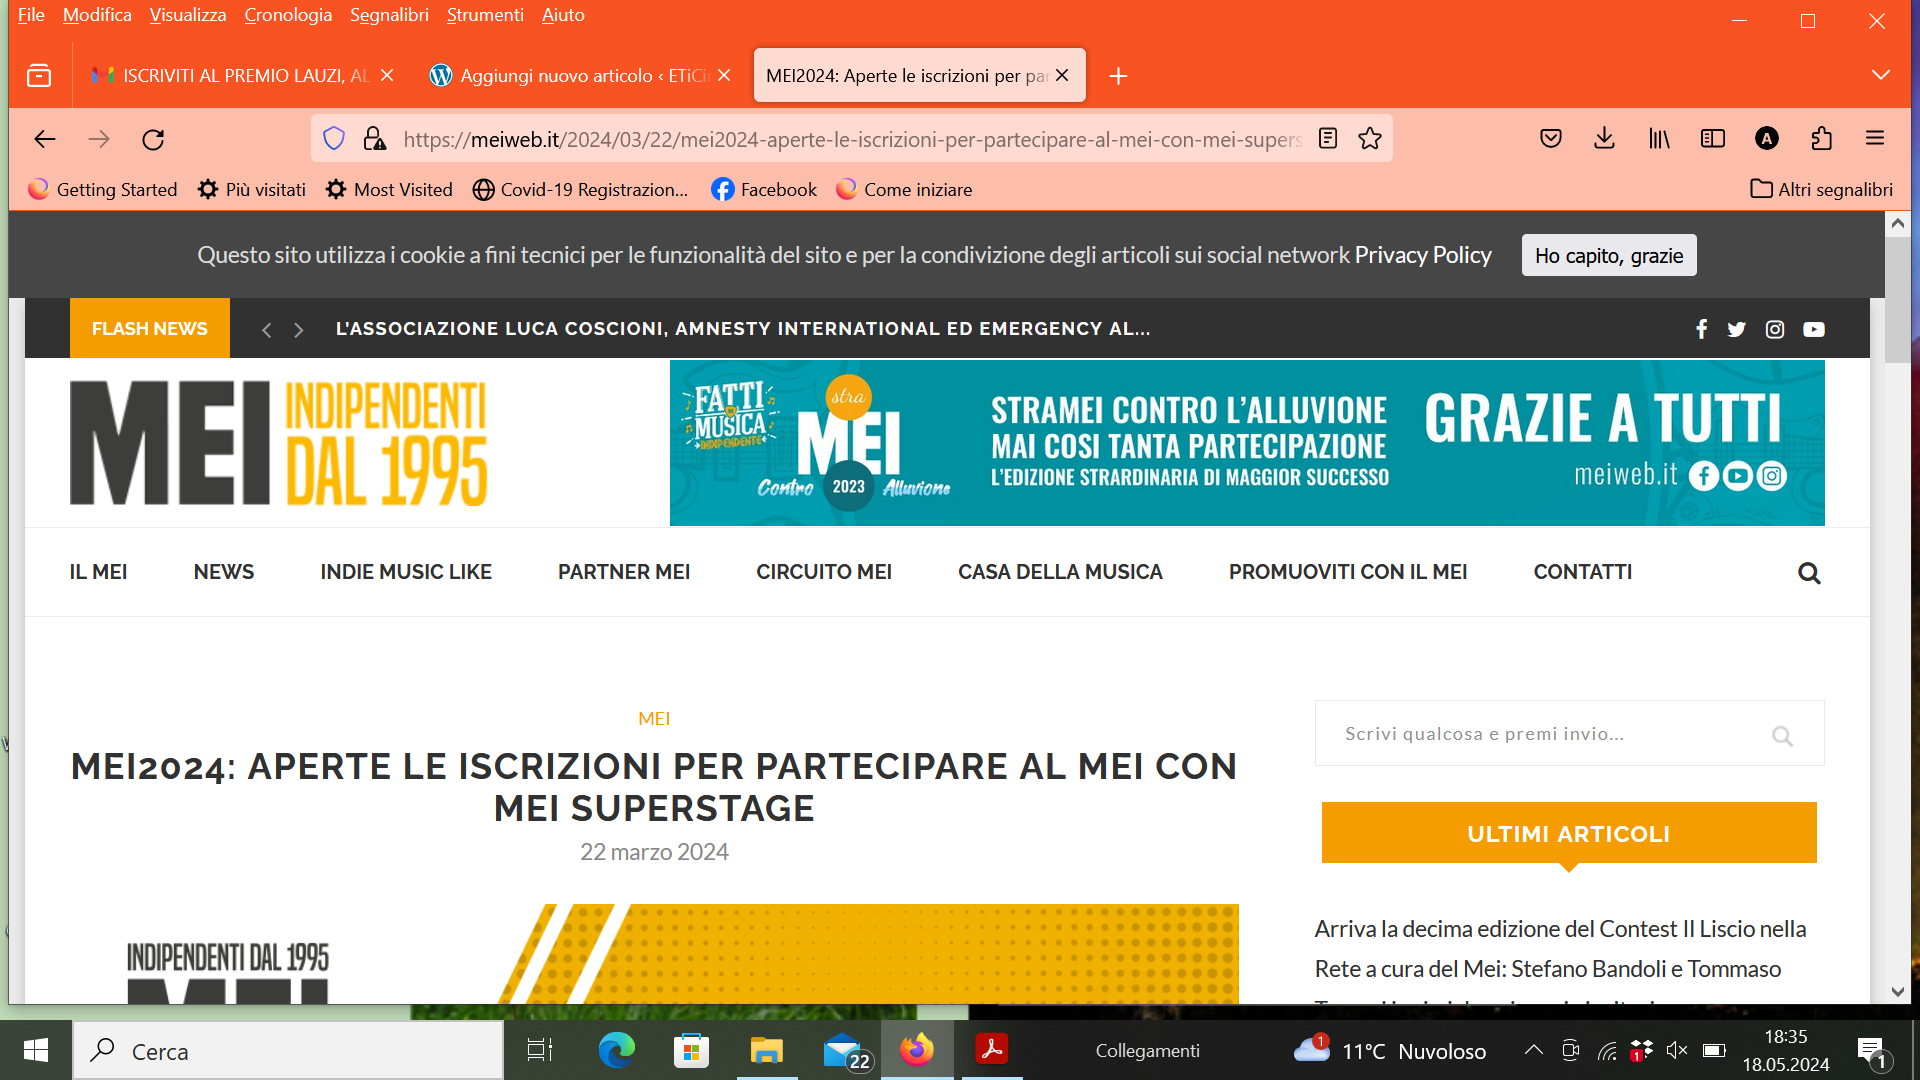1920x1080 pixels.
Task: Open Getting Started bookmark
Action: (x=103, y=189)
